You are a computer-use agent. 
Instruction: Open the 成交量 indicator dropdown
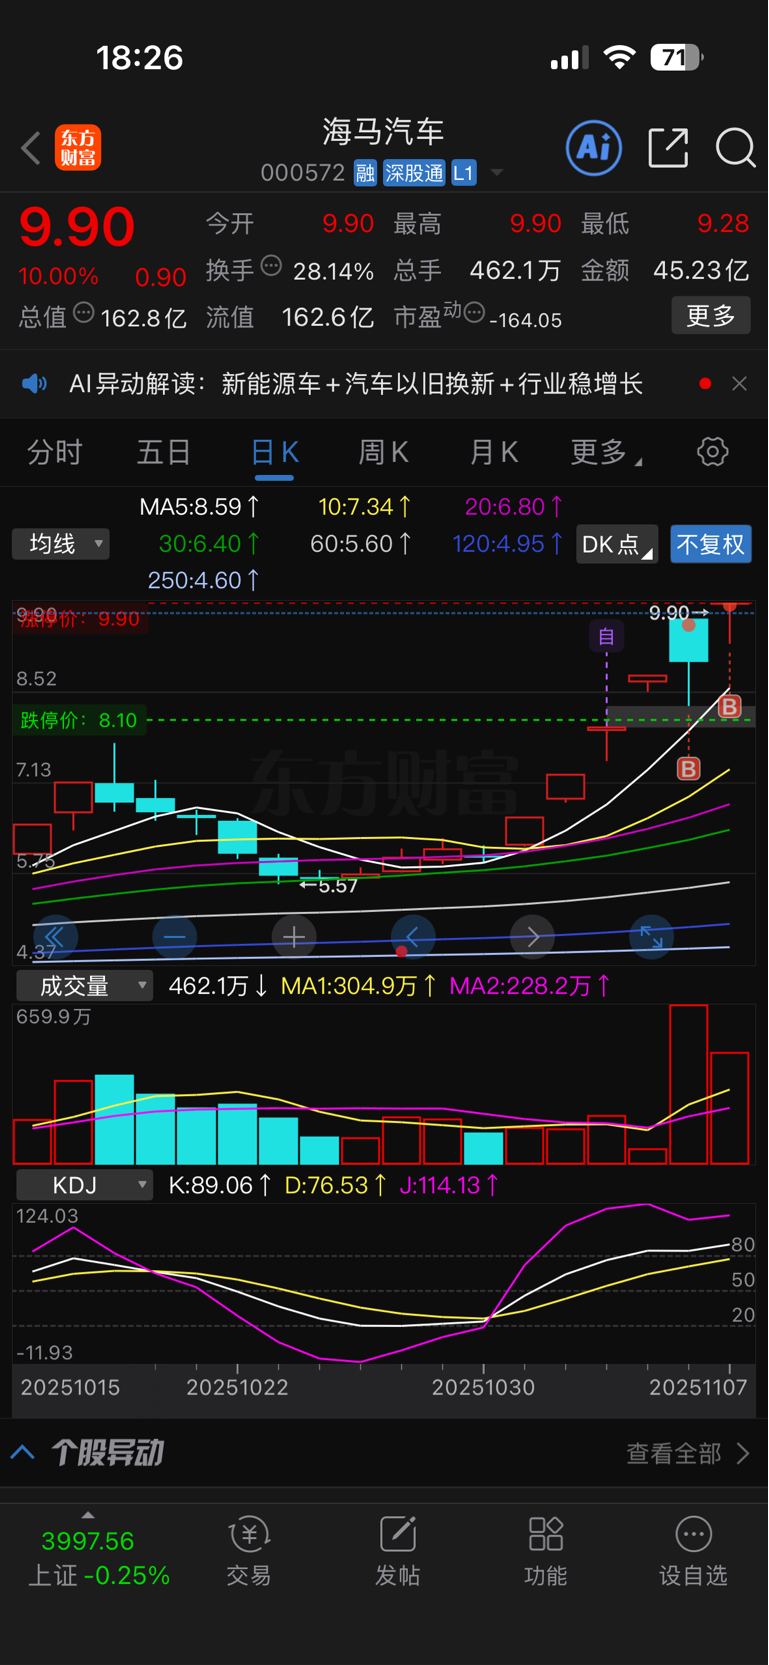[85, 986]
